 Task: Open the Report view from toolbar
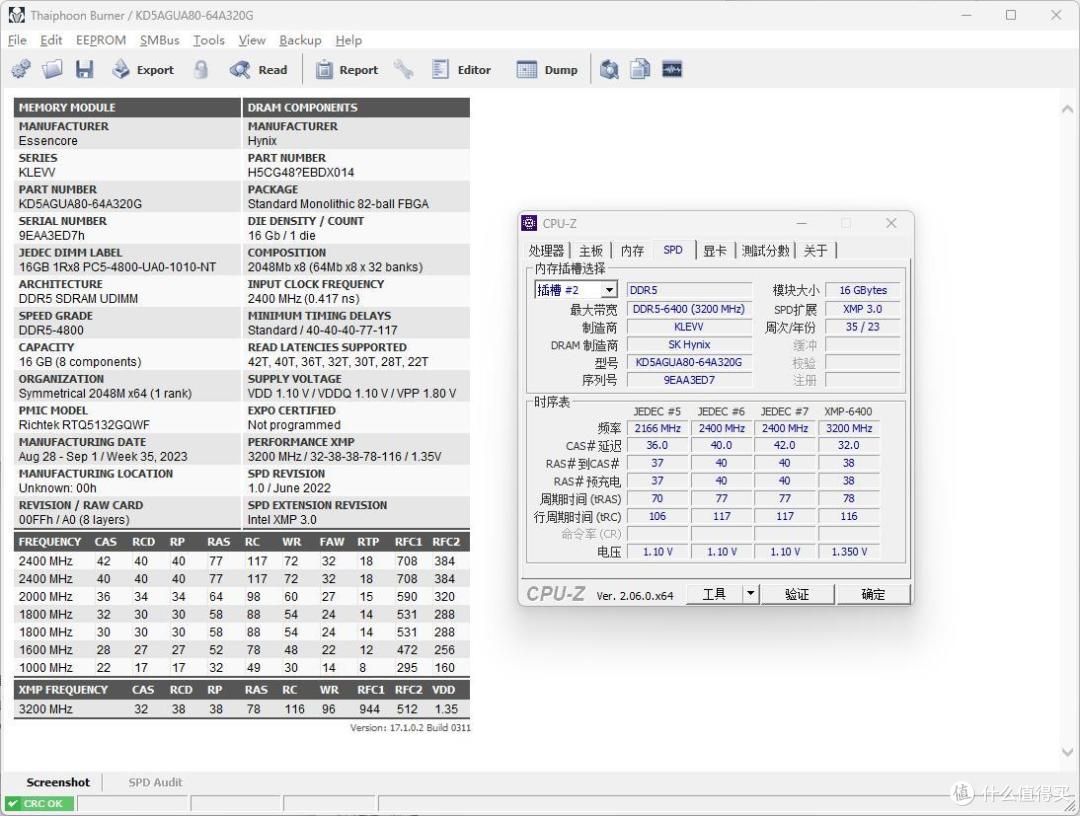click(x=347, y=70)
